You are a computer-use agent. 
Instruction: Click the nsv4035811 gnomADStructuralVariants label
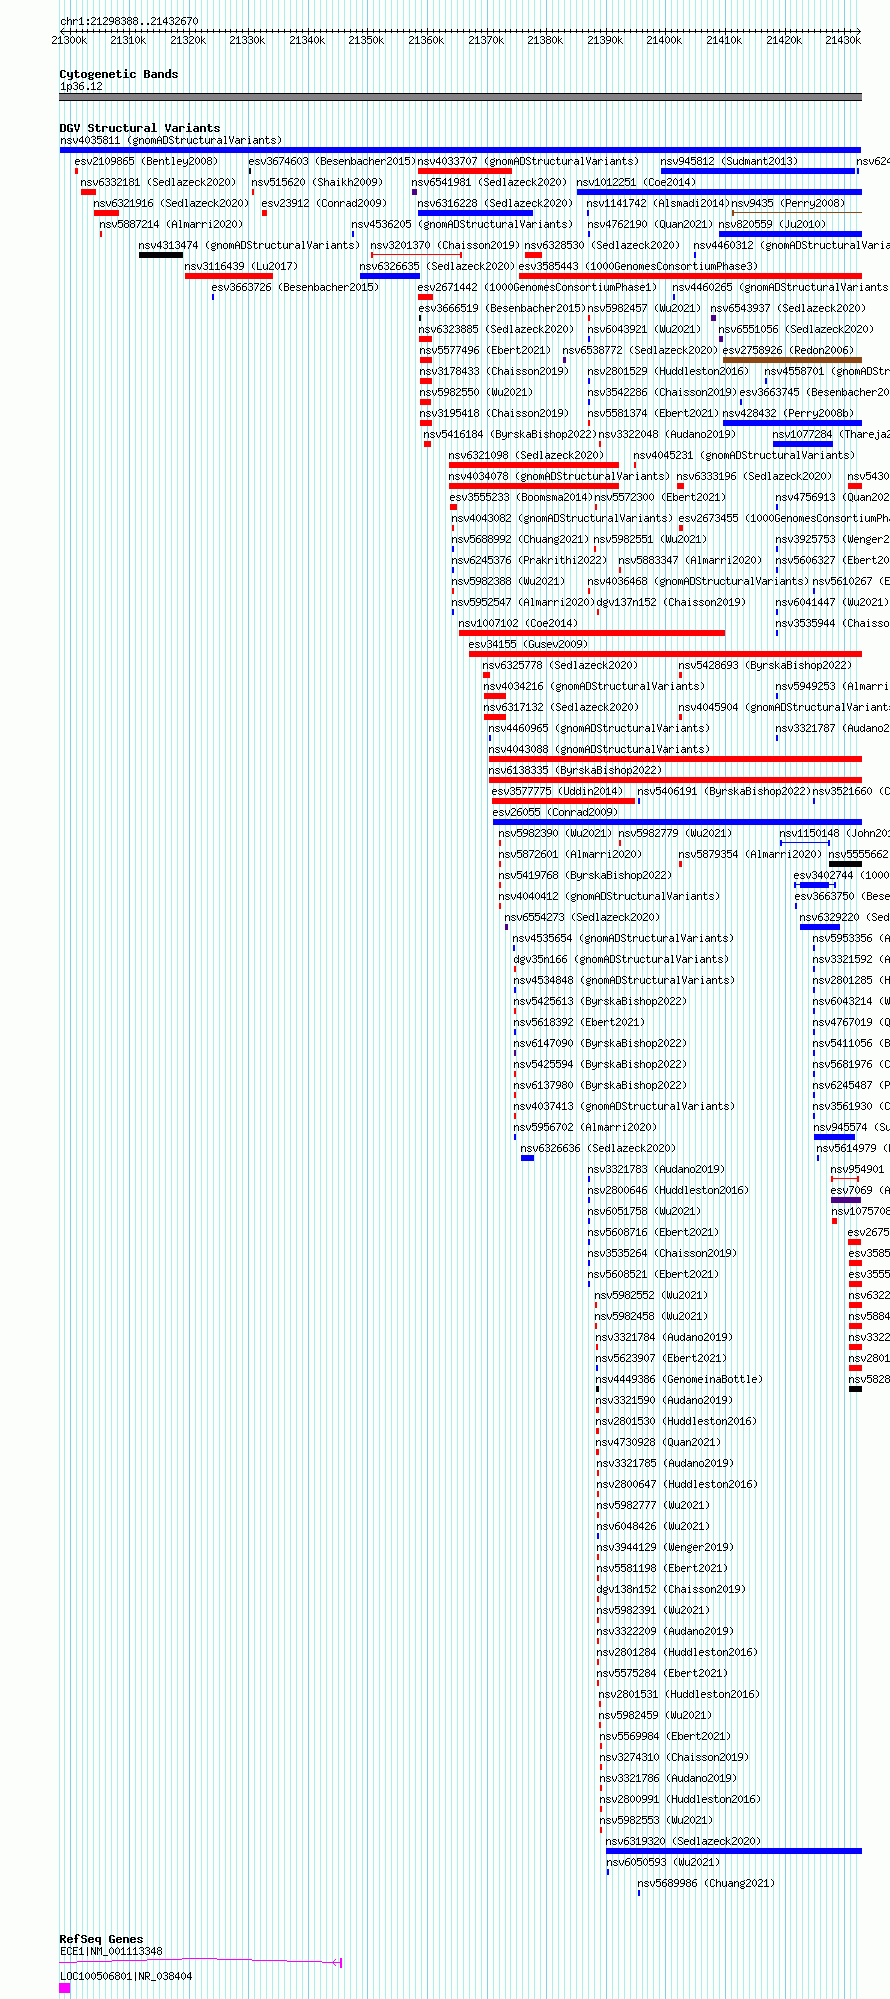171,141
